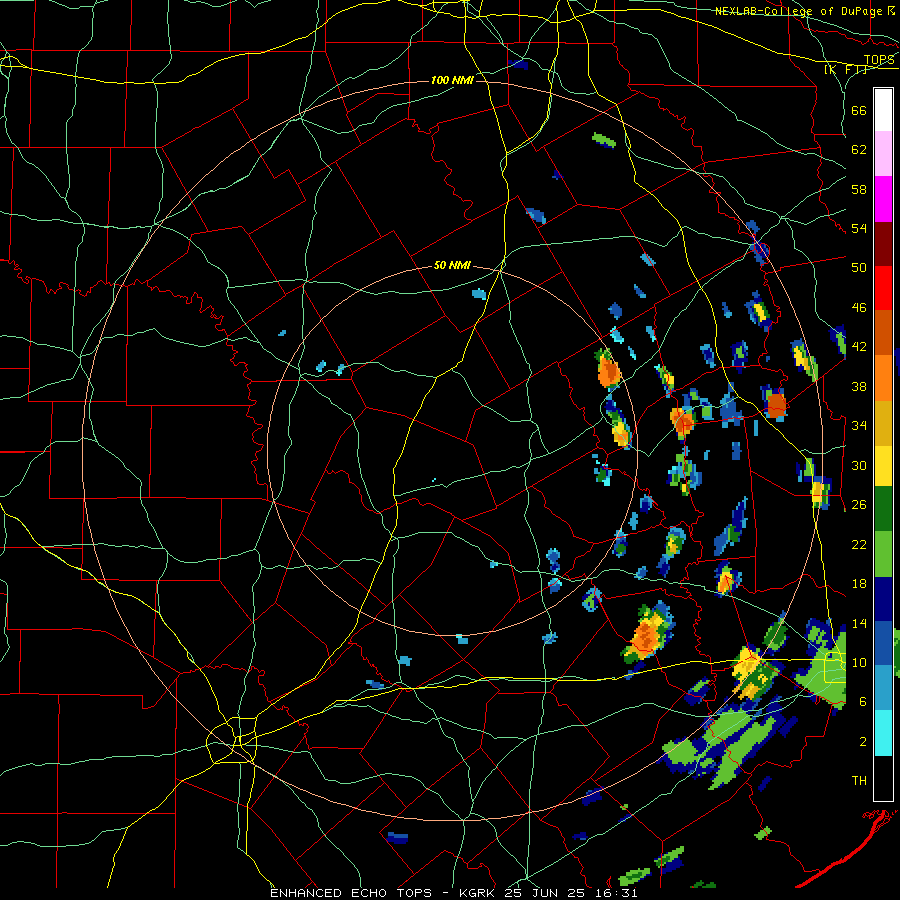This screenshot has width=900, height=900.
Task: Pick the dark orange swatch beside 42
Action: click(883, 332)
